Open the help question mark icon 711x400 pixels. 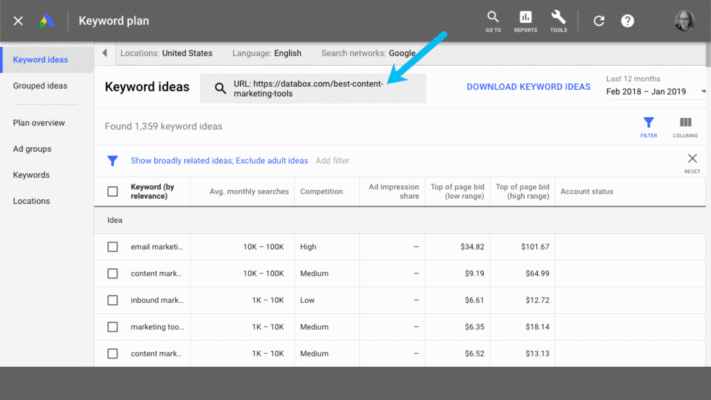click(x=628, y=21)
